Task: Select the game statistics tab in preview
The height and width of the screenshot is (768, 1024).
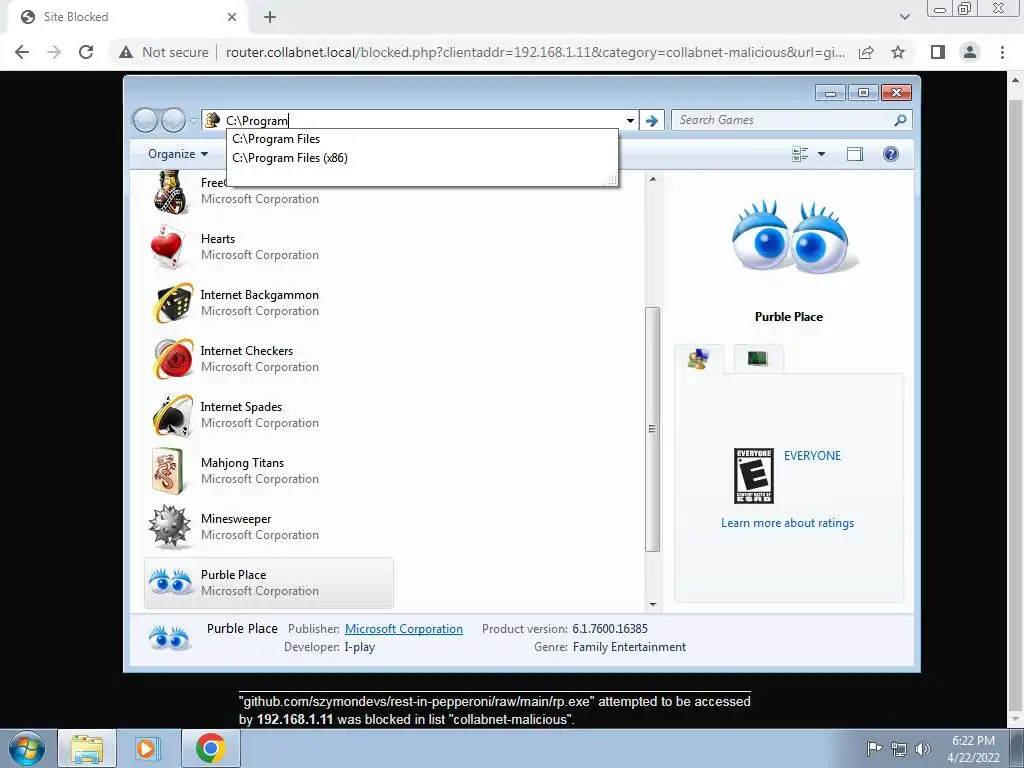Action: 699,359
